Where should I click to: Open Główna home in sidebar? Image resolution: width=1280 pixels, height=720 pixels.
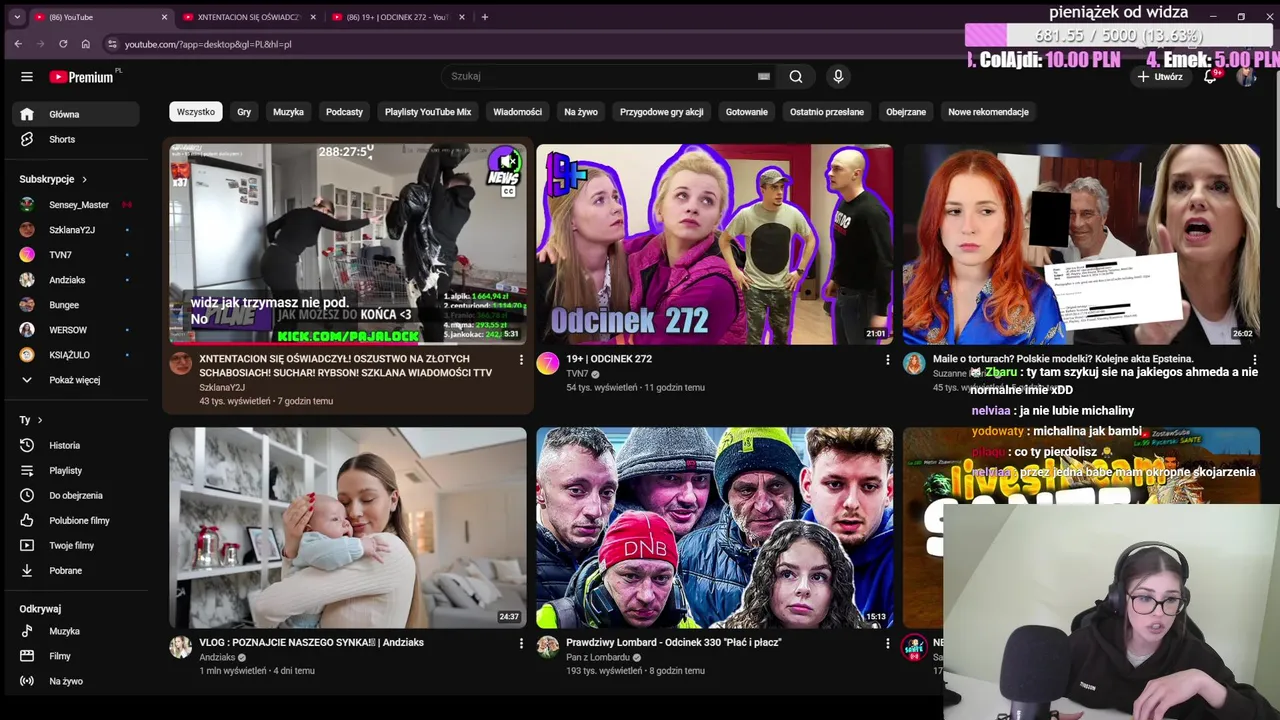pos(76,114)
